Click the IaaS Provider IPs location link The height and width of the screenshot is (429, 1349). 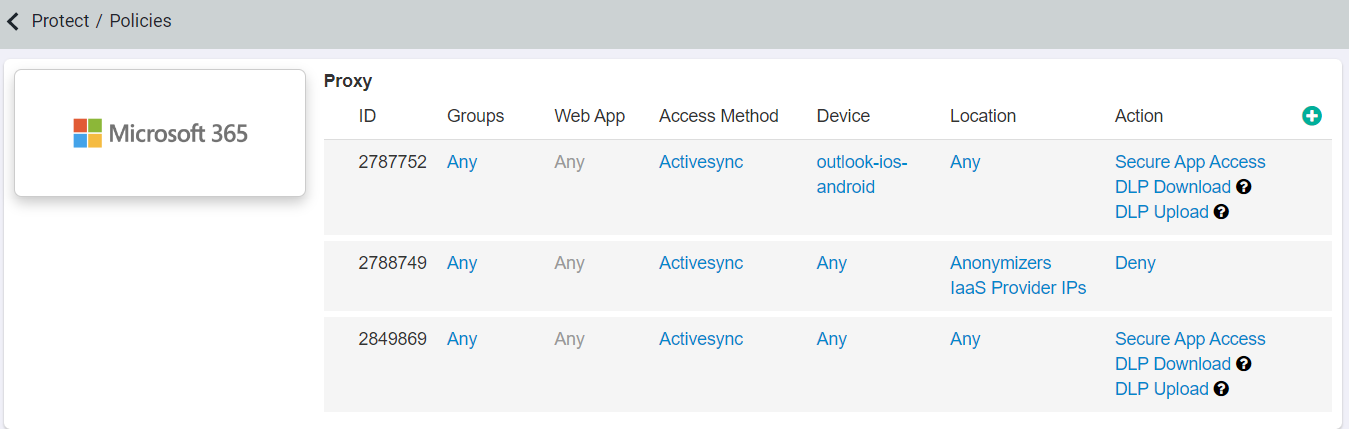pos(1018,288)
